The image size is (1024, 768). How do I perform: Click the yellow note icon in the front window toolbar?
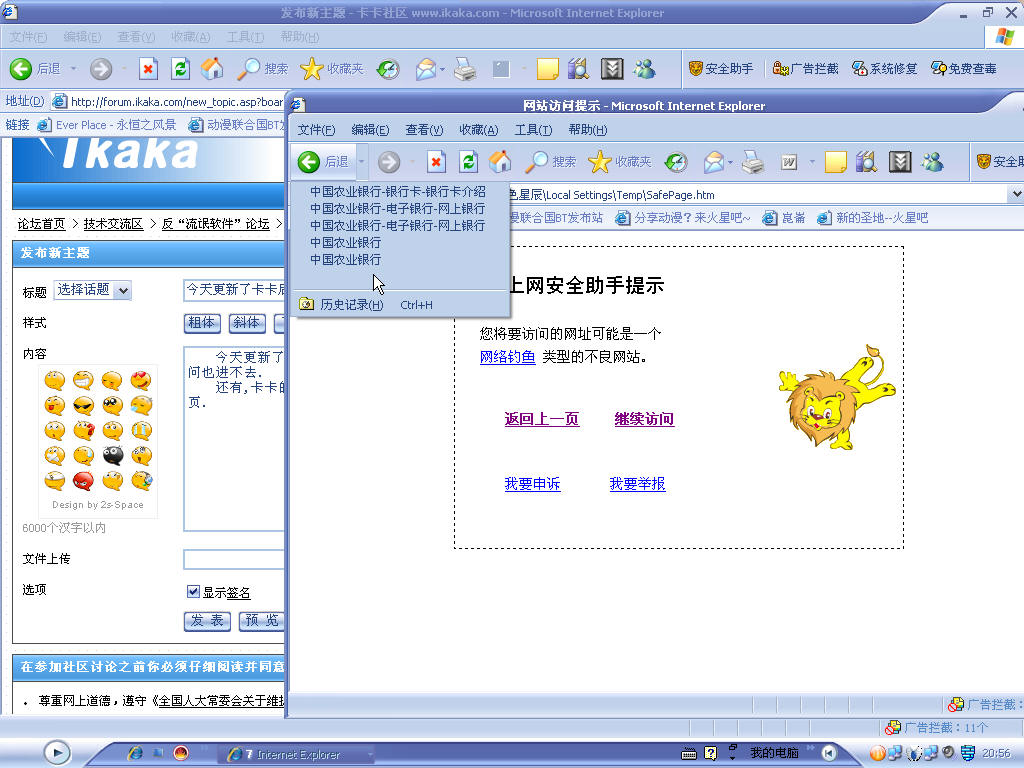click(835, 162)
